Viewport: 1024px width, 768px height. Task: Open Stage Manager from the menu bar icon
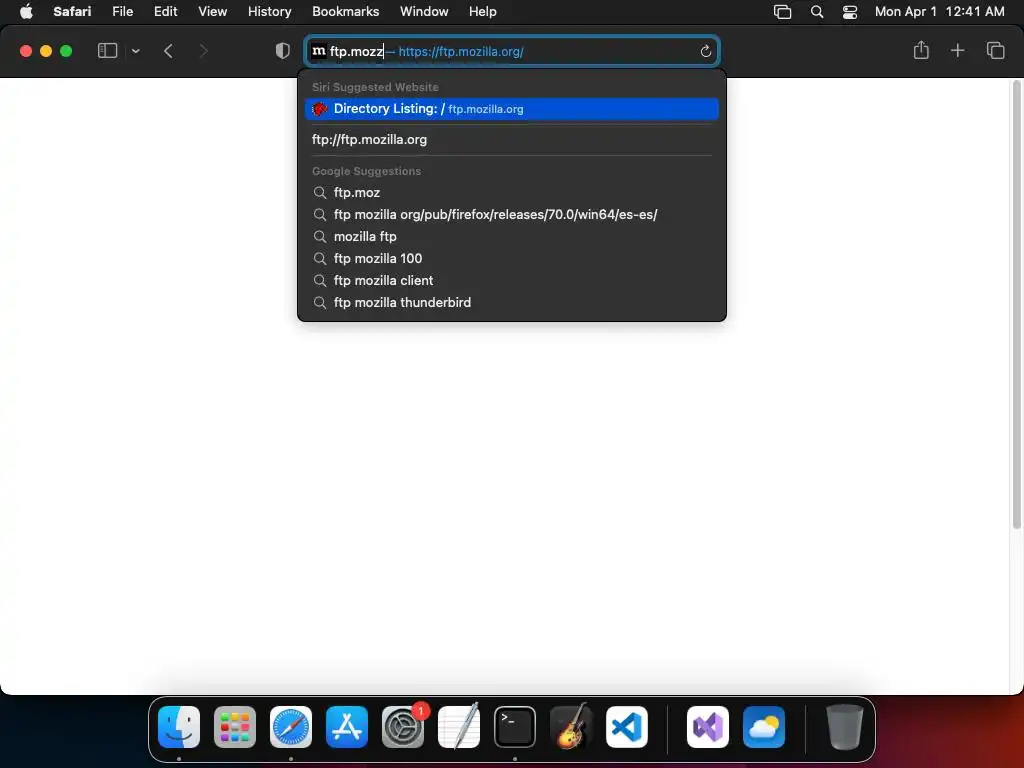click(782, 12)
